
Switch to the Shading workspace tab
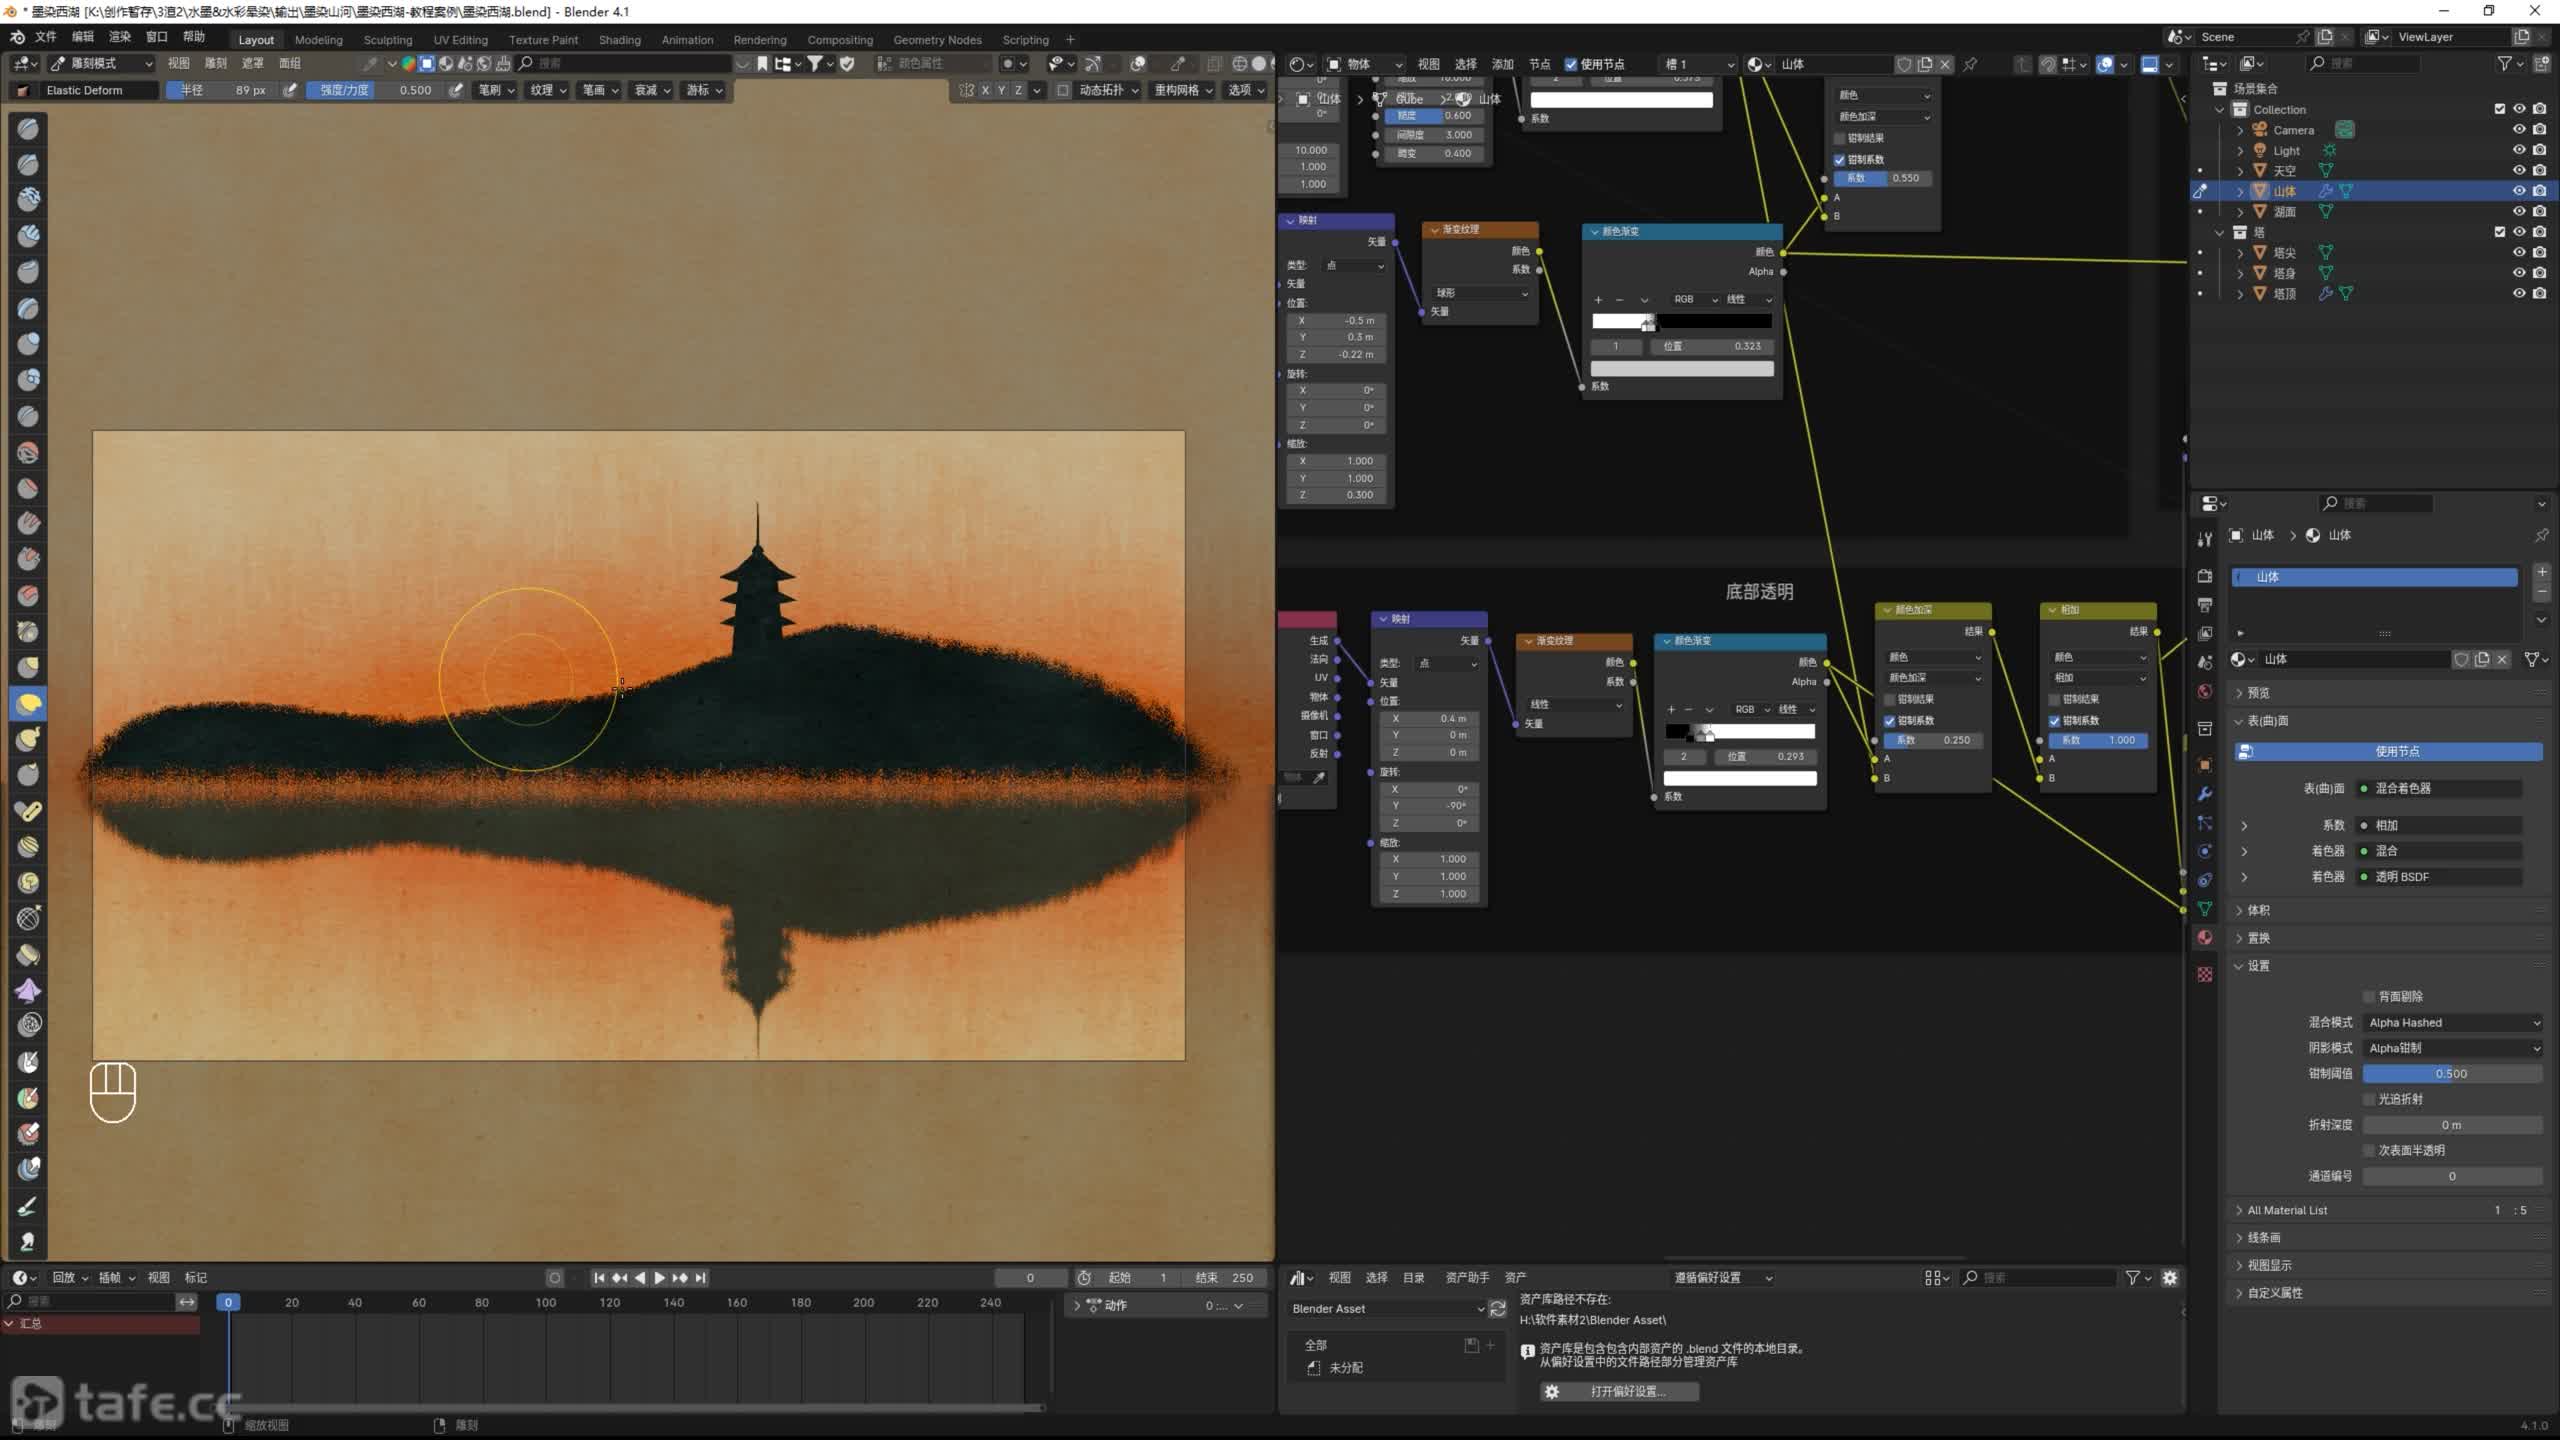(619, 40)
